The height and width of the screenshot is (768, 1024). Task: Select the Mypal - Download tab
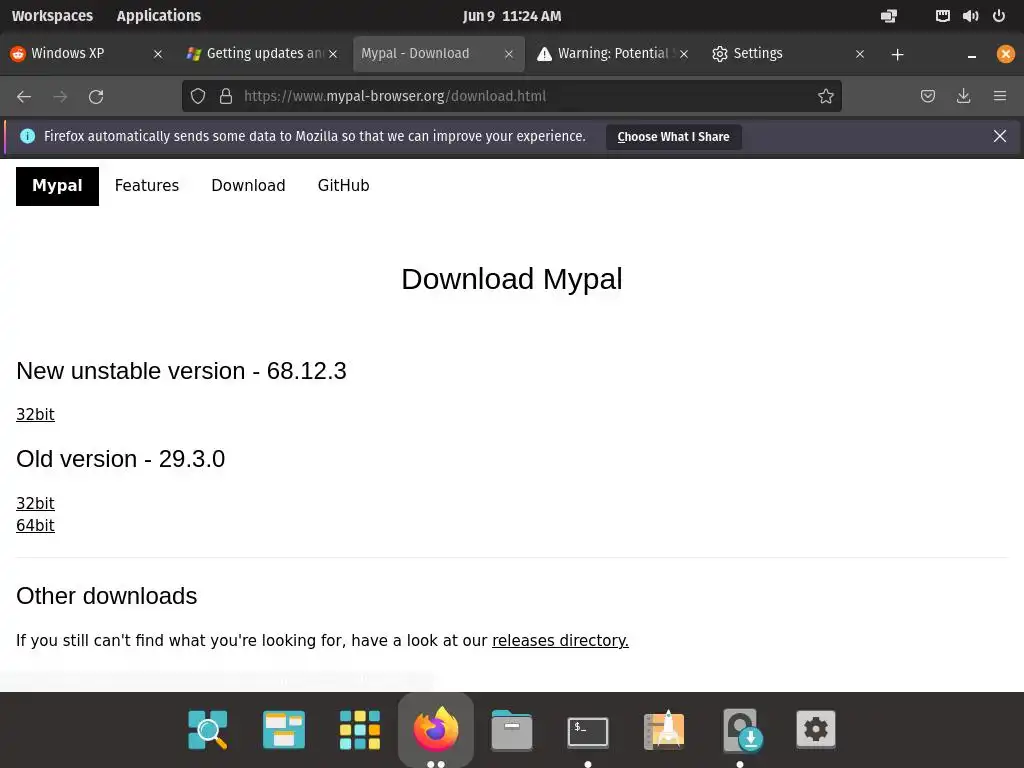438,54
